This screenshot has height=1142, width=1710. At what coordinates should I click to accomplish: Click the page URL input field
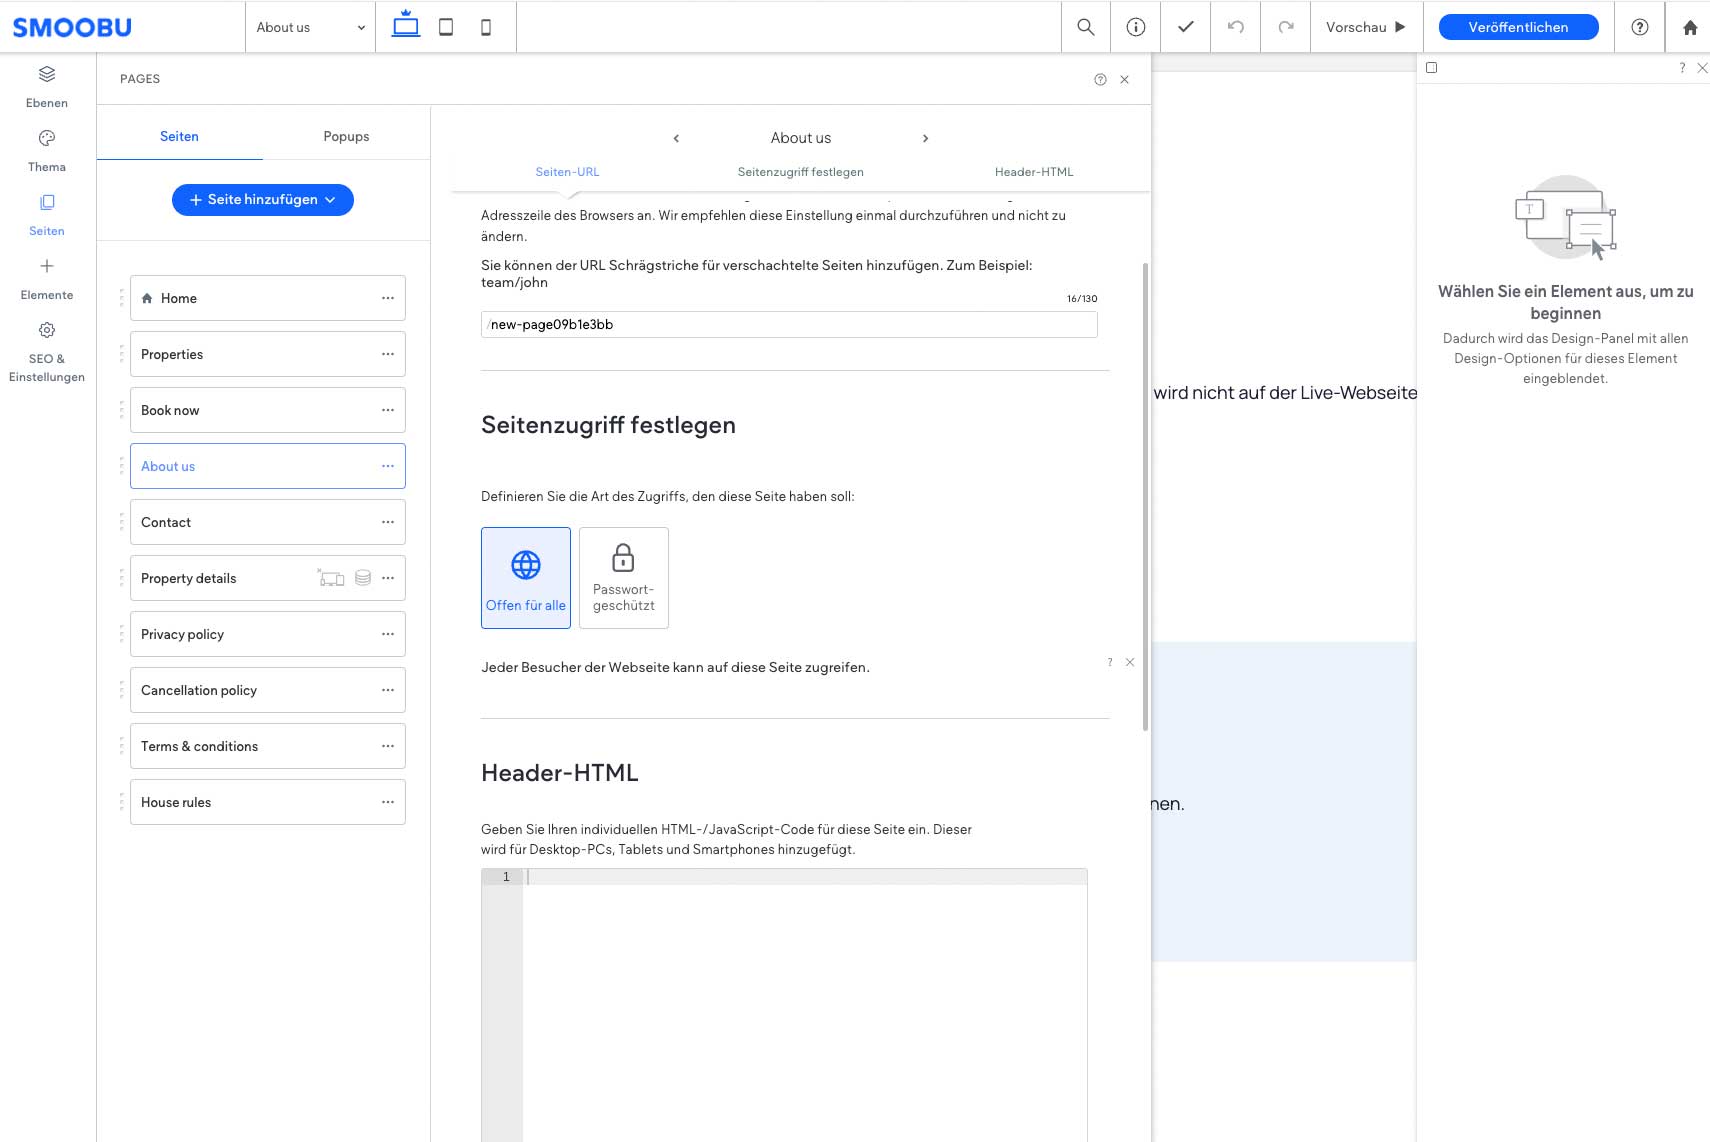(x=789, y=325)
